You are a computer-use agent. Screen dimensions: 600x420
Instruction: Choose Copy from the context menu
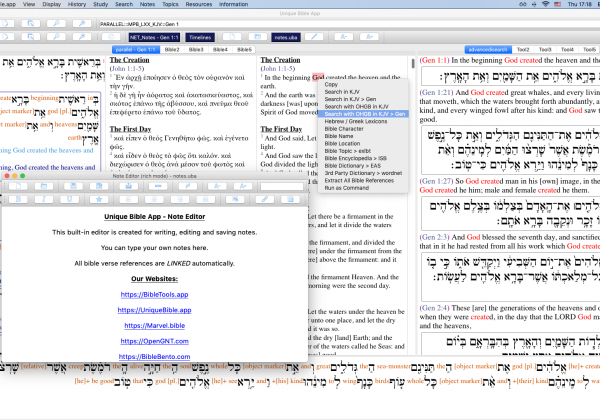(x=363, y=84)
